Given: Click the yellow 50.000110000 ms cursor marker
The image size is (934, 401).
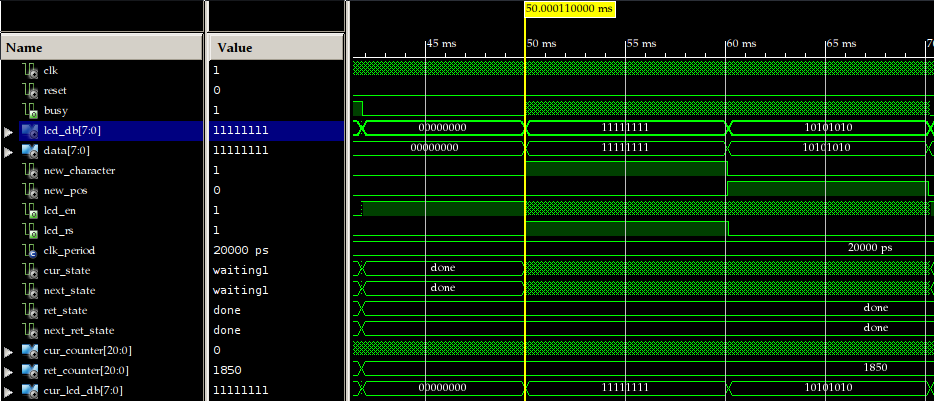Looking at the screenshot, I should (x=569, y=8).
